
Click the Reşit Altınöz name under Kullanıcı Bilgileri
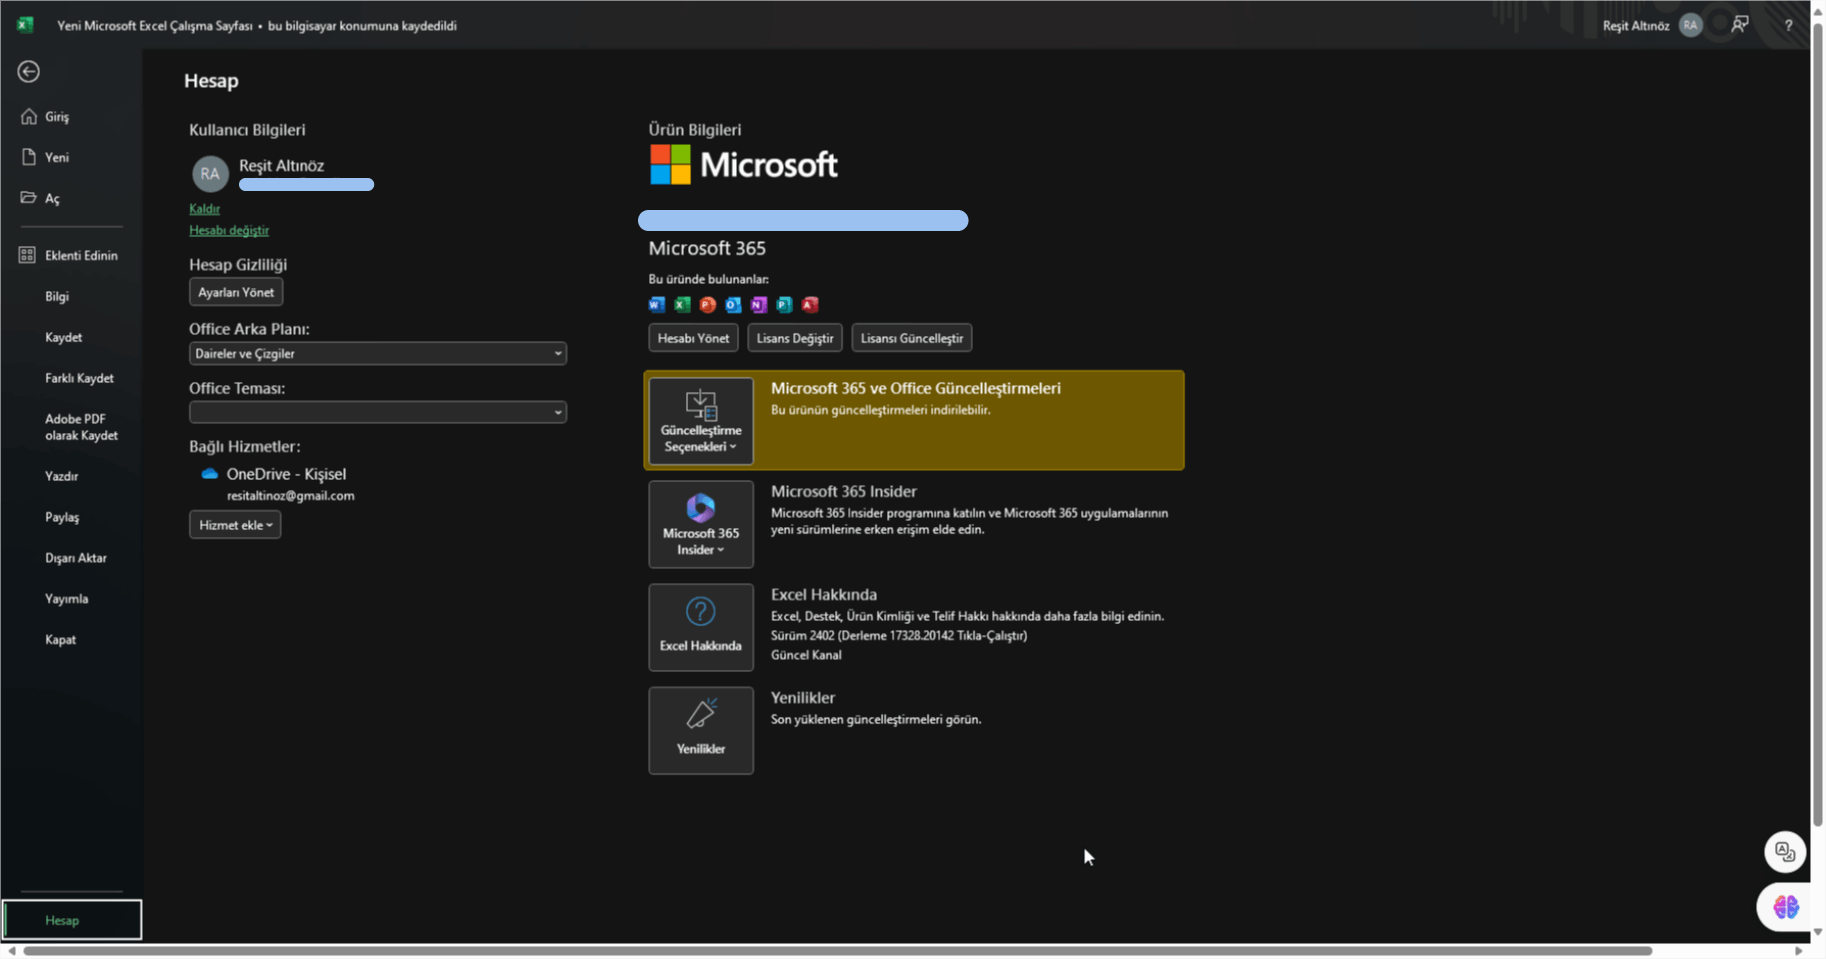tap(281, 166)
